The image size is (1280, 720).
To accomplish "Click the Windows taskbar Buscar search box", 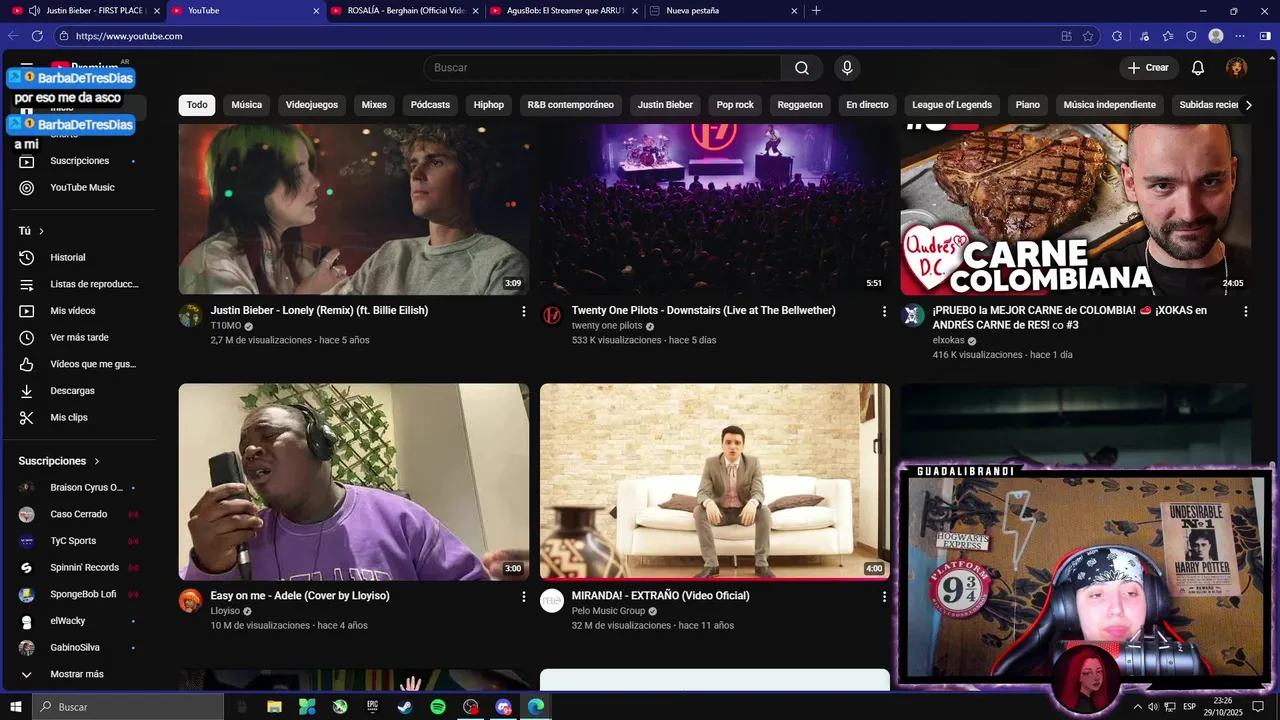I will [128, 707].
